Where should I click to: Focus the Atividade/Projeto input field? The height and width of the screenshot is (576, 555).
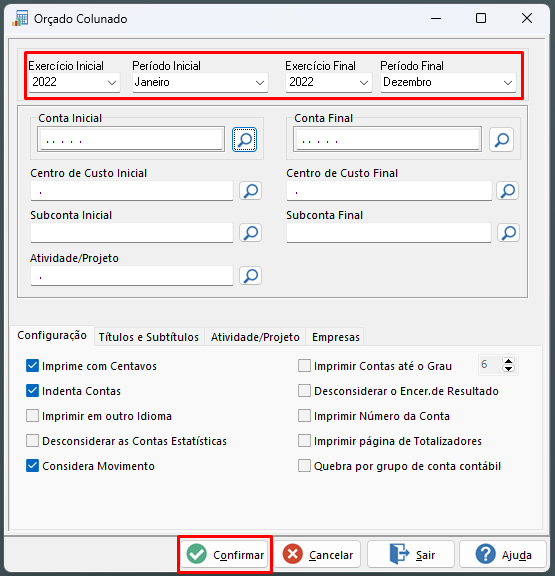coord(132,276)
